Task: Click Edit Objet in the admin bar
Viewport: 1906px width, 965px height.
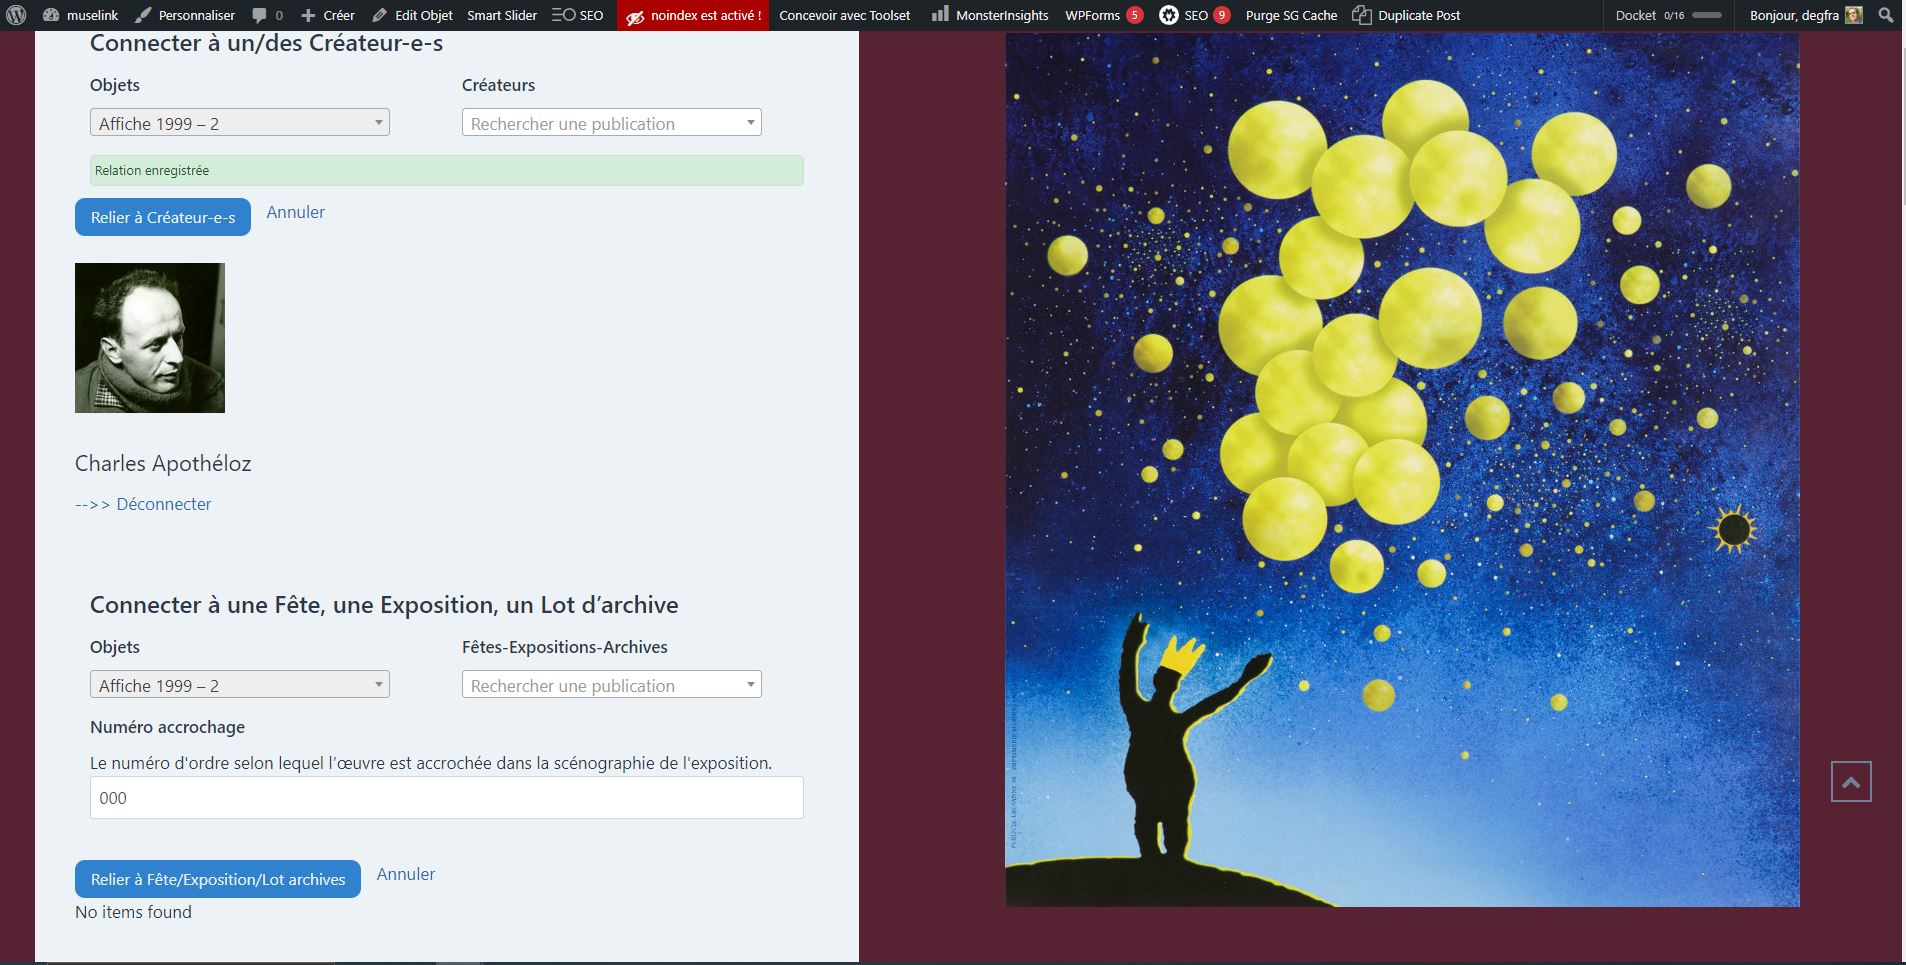Action: pos(412,15)
